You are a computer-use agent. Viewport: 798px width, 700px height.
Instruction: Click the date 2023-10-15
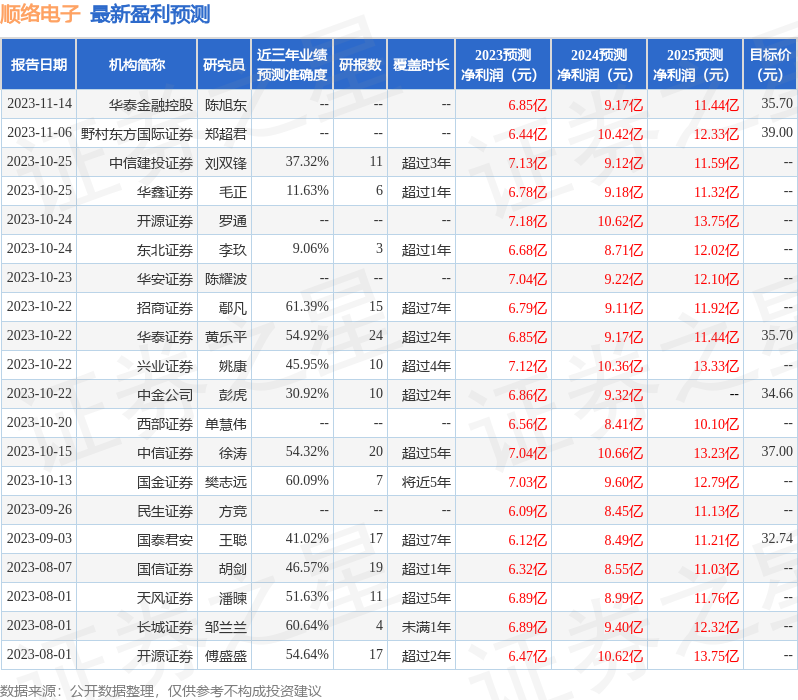39,452
